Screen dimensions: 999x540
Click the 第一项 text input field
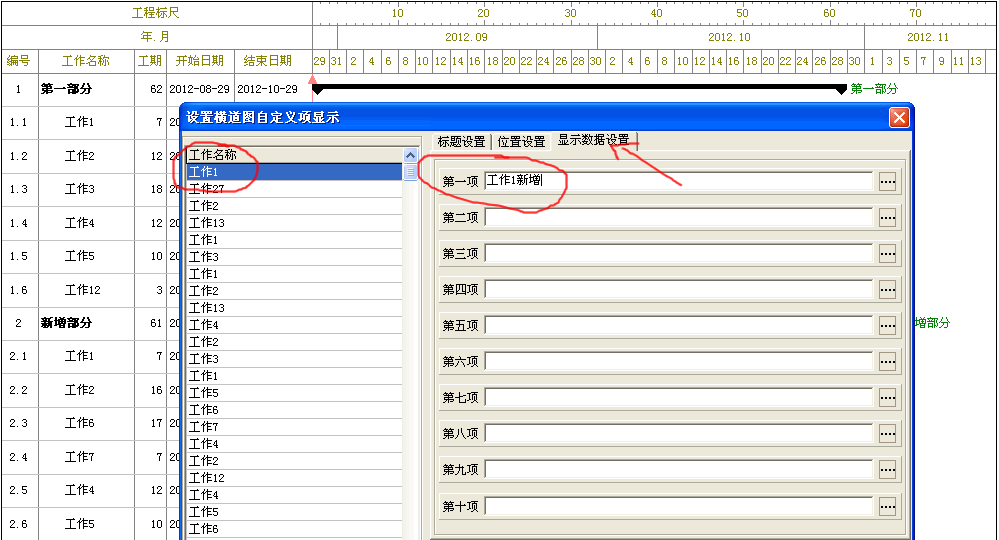pos(678,181)
